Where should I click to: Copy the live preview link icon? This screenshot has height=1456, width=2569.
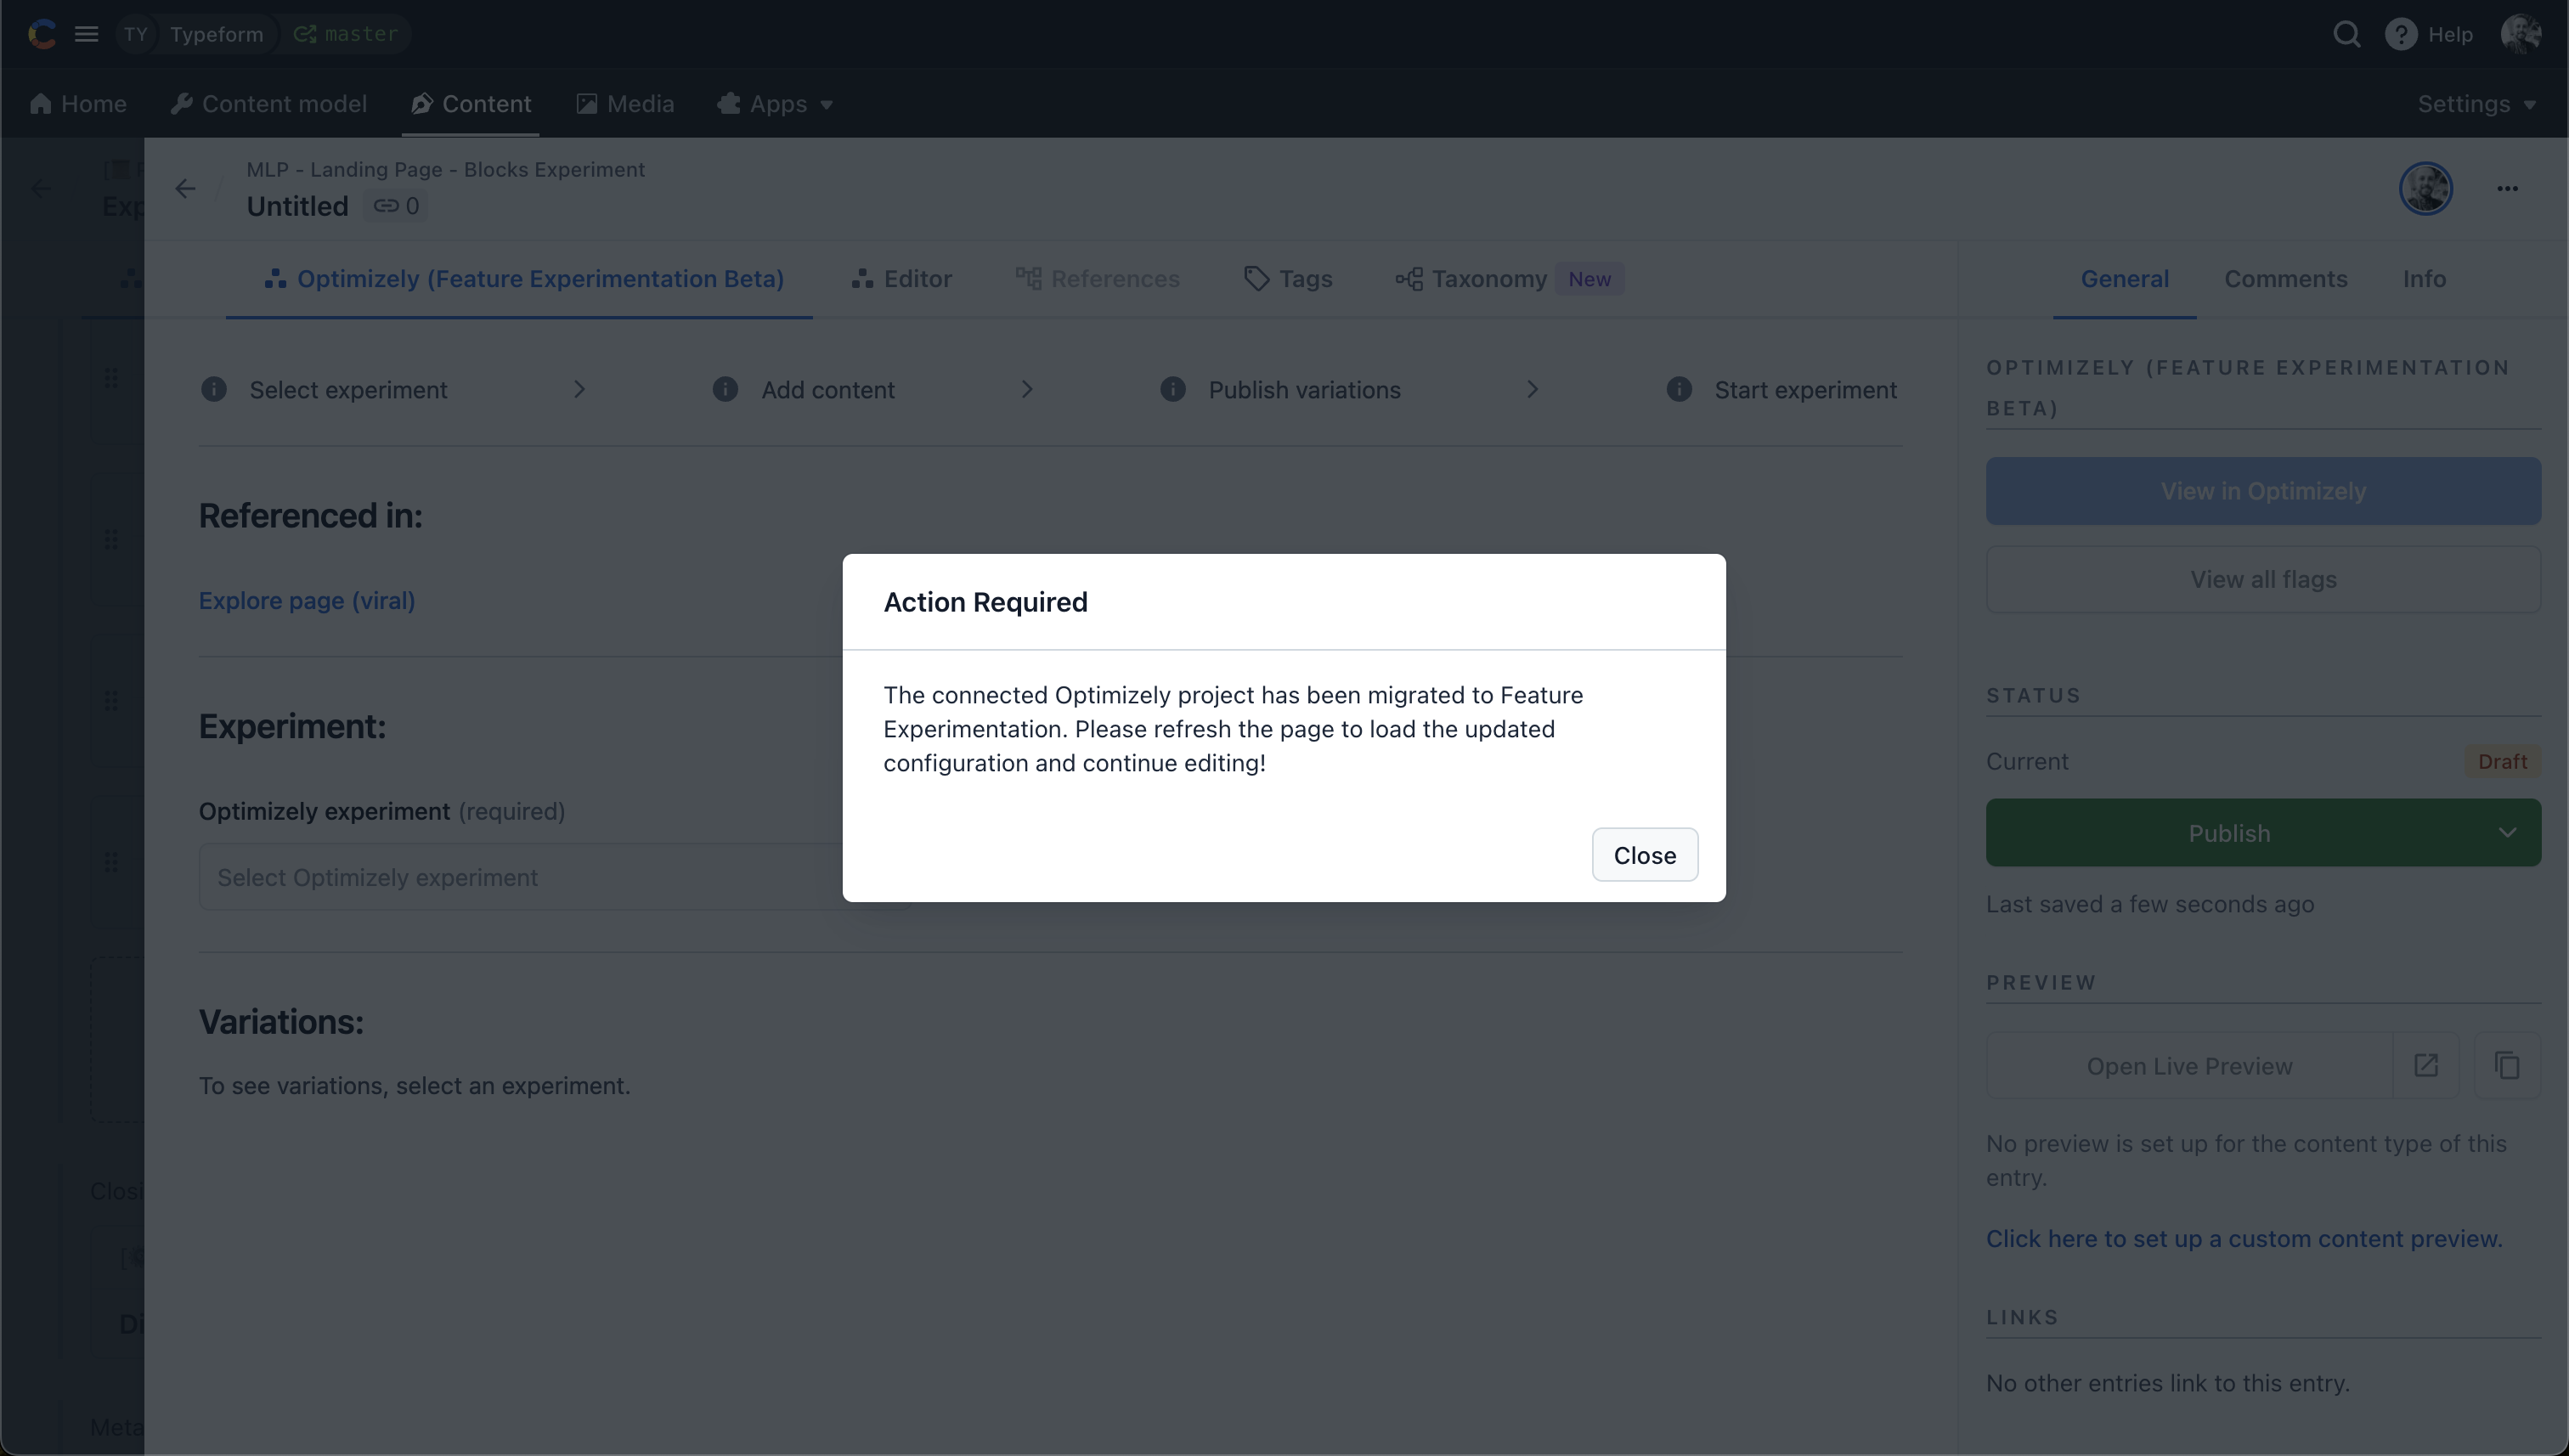[x=2506, y=1065]
